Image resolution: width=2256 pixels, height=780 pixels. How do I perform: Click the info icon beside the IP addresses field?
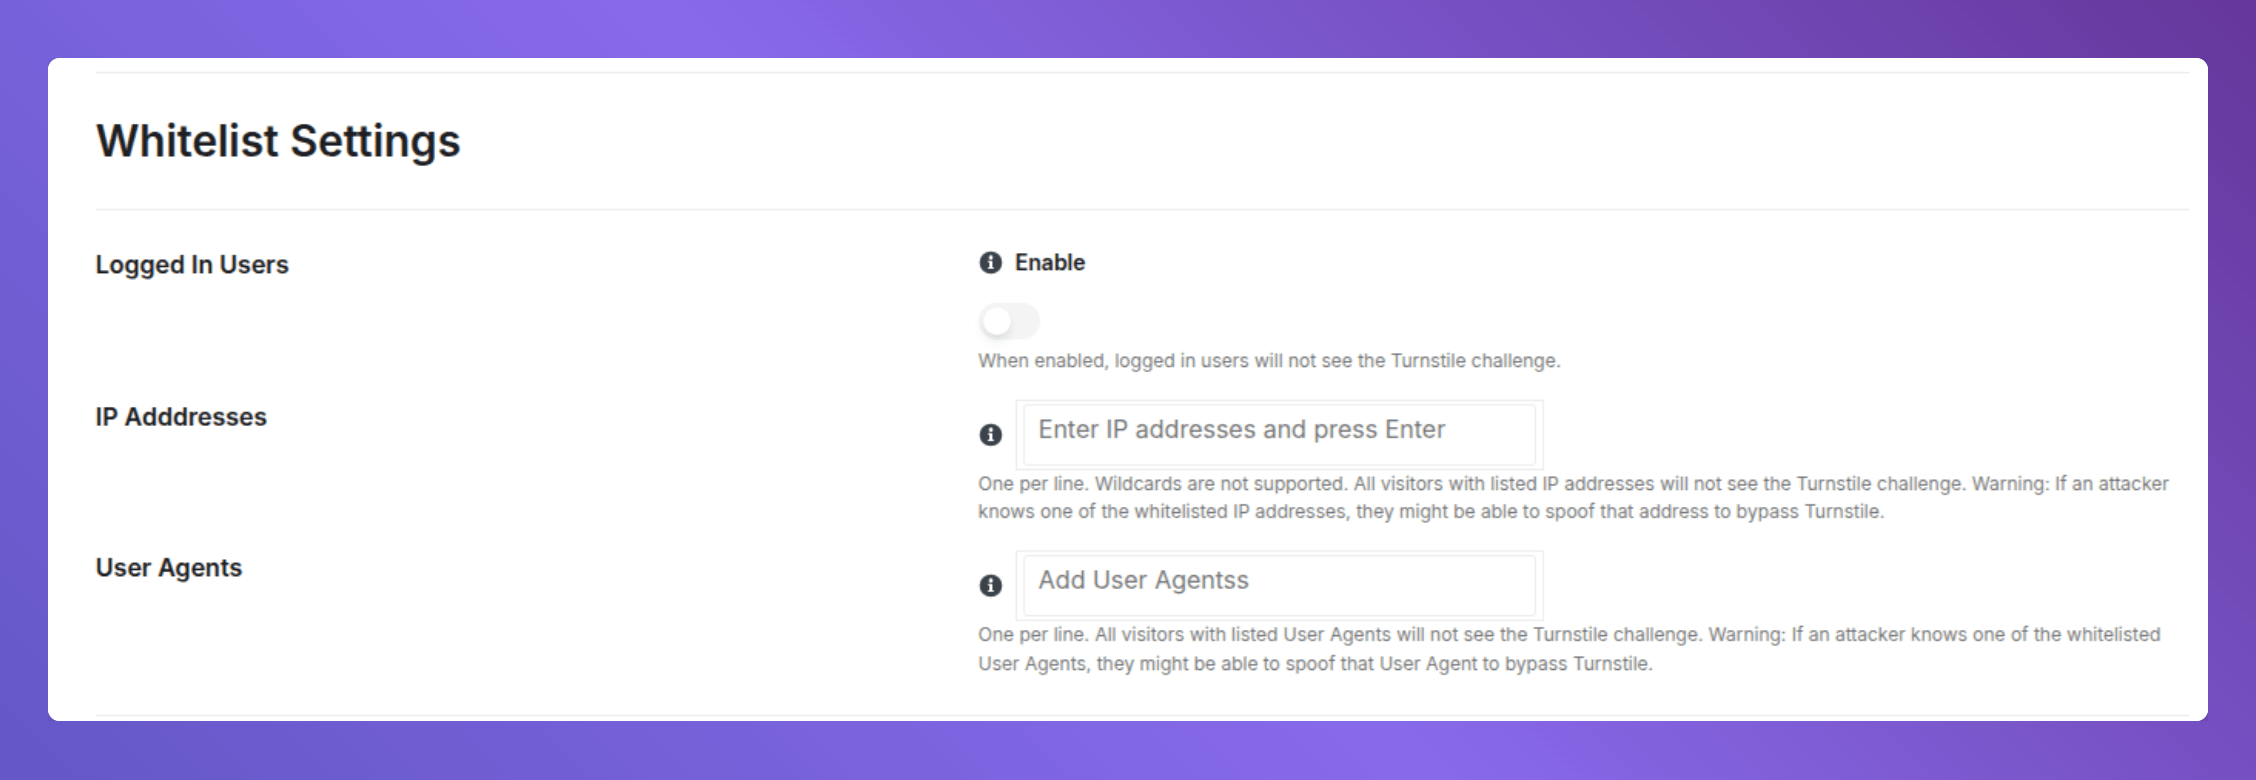(x=990, y=435)
